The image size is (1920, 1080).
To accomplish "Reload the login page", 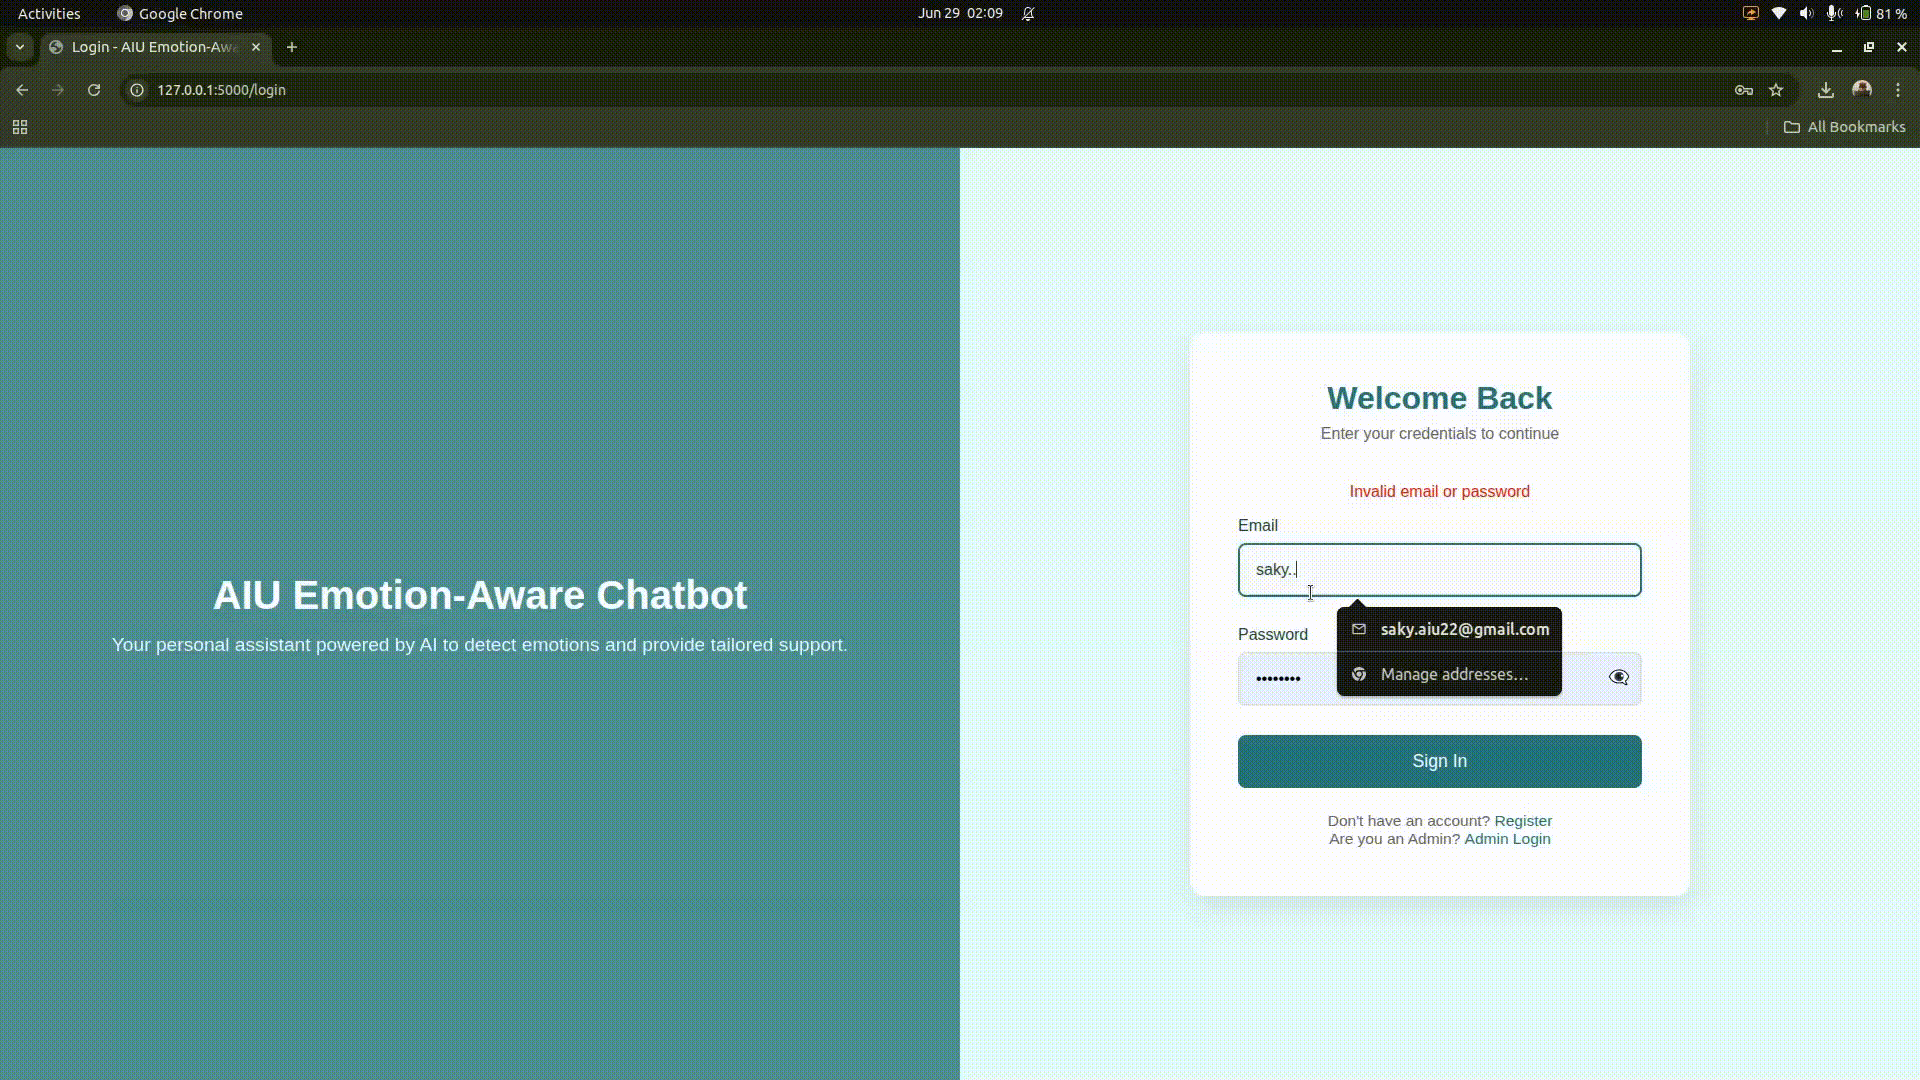I will (x=94, y=90).
